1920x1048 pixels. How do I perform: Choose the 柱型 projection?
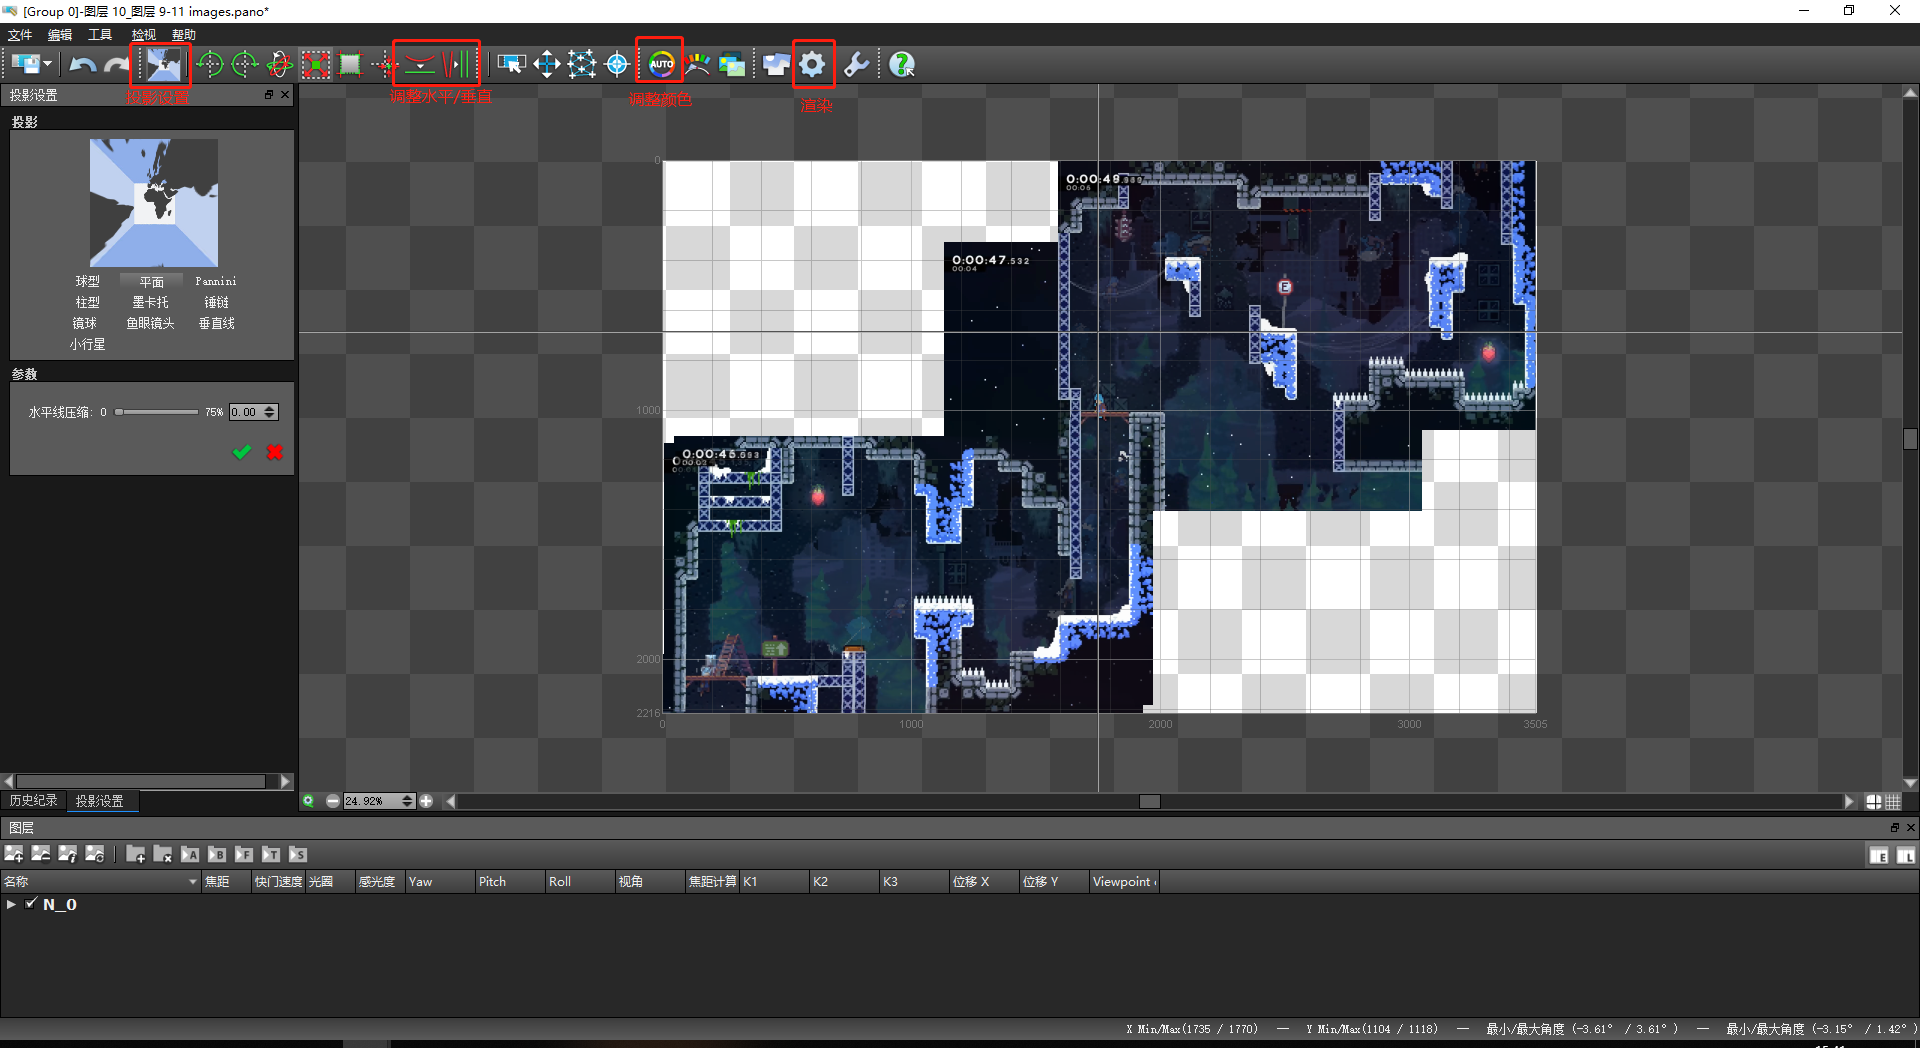pos(88,303)
